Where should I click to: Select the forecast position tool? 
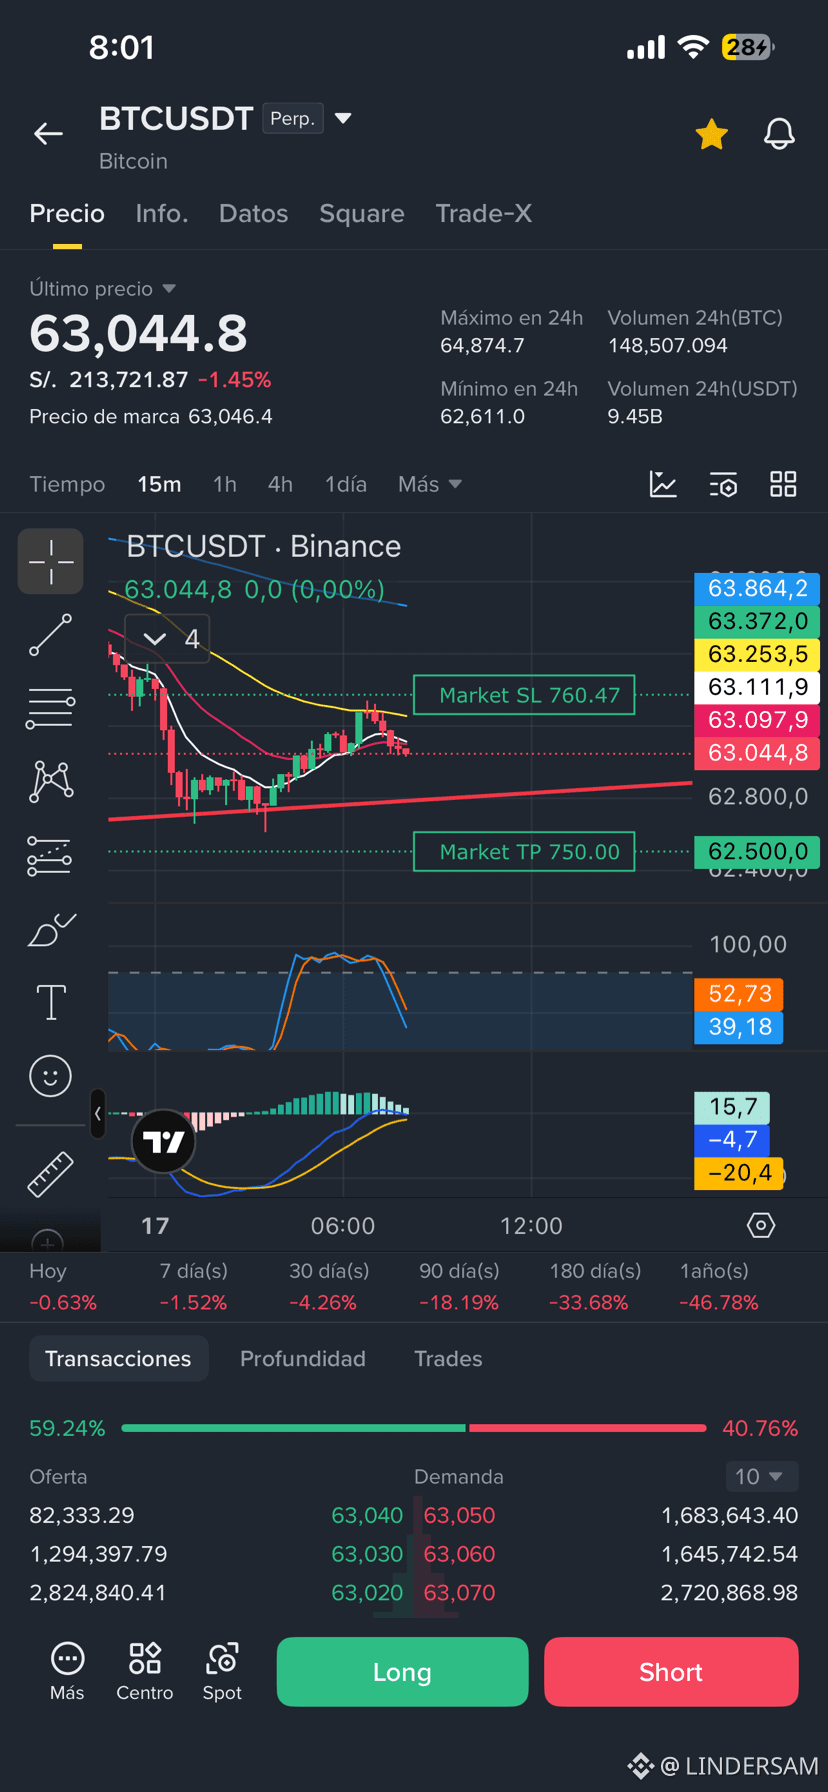point(50,856)
